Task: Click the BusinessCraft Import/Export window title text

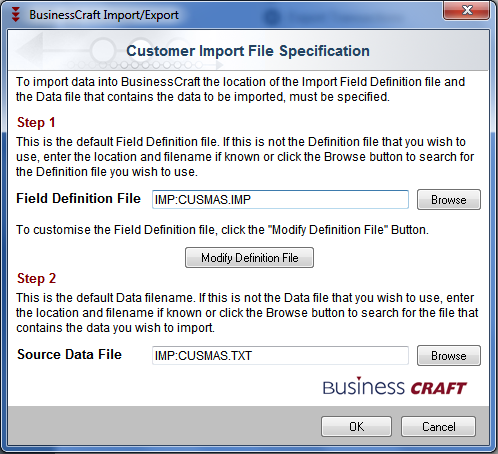Action: [104, 15]
